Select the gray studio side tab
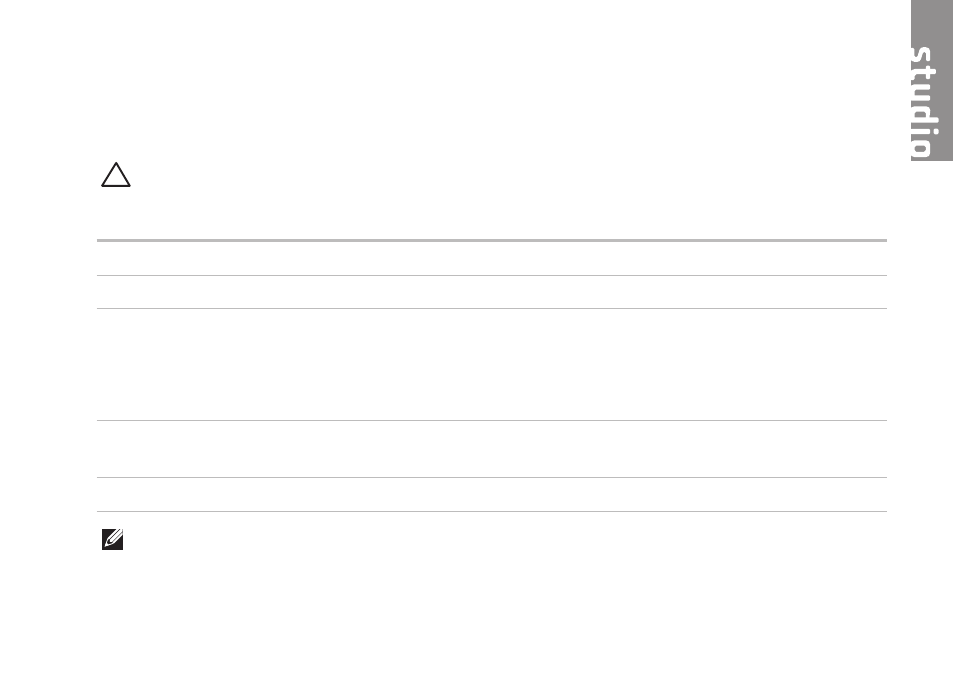953x676 pixels. coord(932,80)
